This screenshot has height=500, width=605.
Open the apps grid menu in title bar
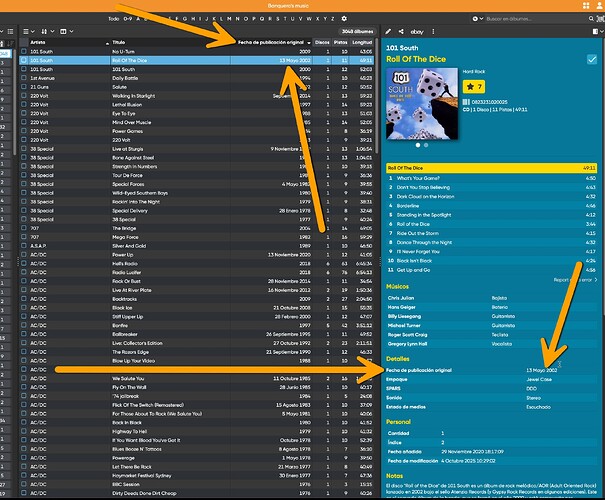pyautogui.click(x=586, y=5)
